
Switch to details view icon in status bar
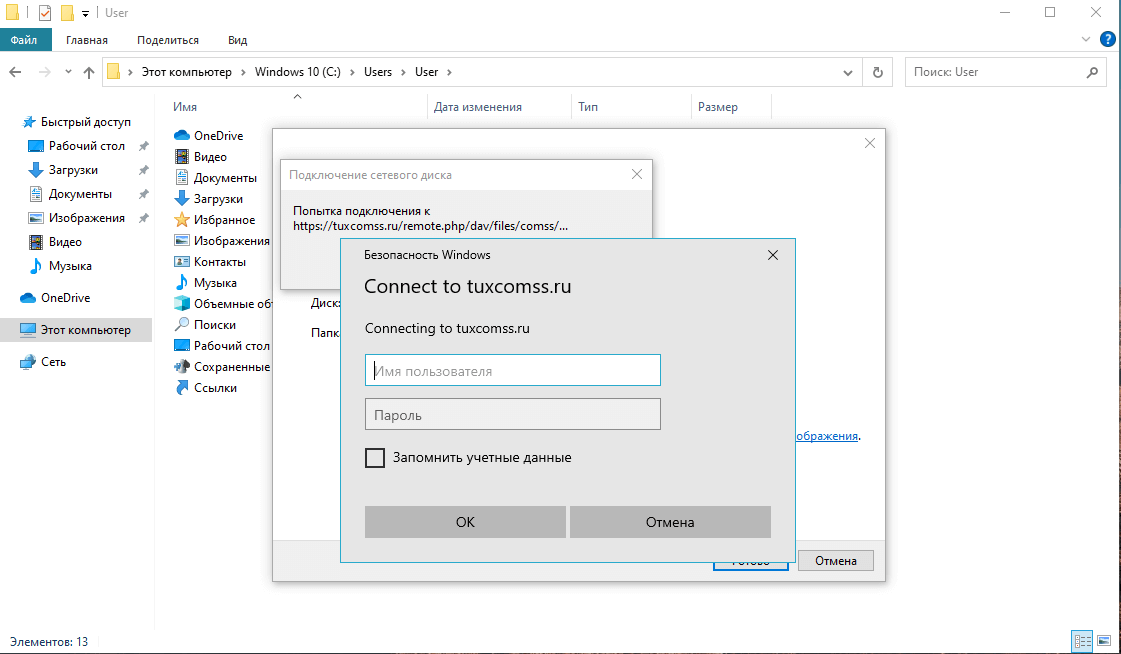point(1082,641)
